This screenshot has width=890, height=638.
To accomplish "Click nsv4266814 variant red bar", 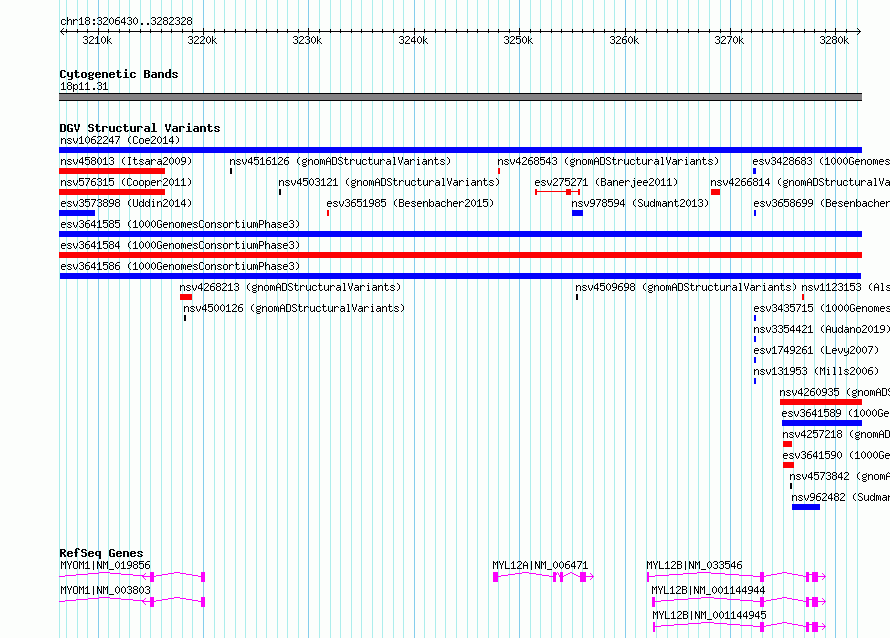I will click(715, 192).
